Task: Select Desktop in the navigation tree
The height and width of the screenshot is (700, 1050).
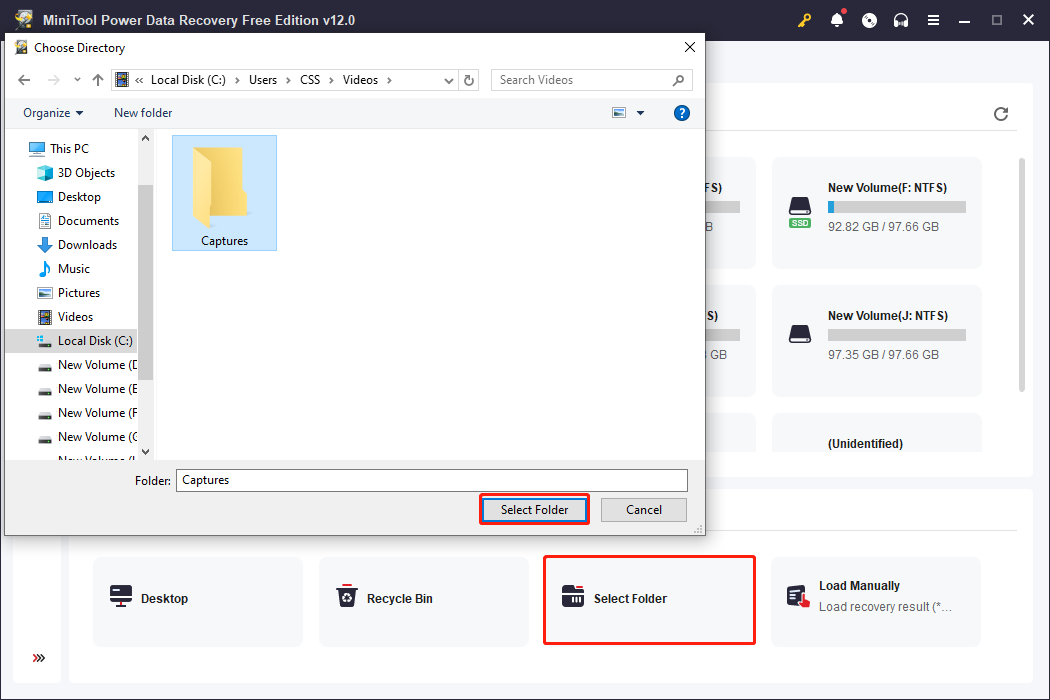Action: pos(69,197)
